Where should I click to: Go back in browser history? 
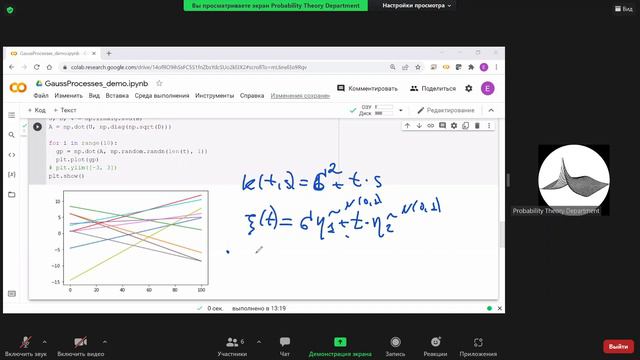click(11, 67)
